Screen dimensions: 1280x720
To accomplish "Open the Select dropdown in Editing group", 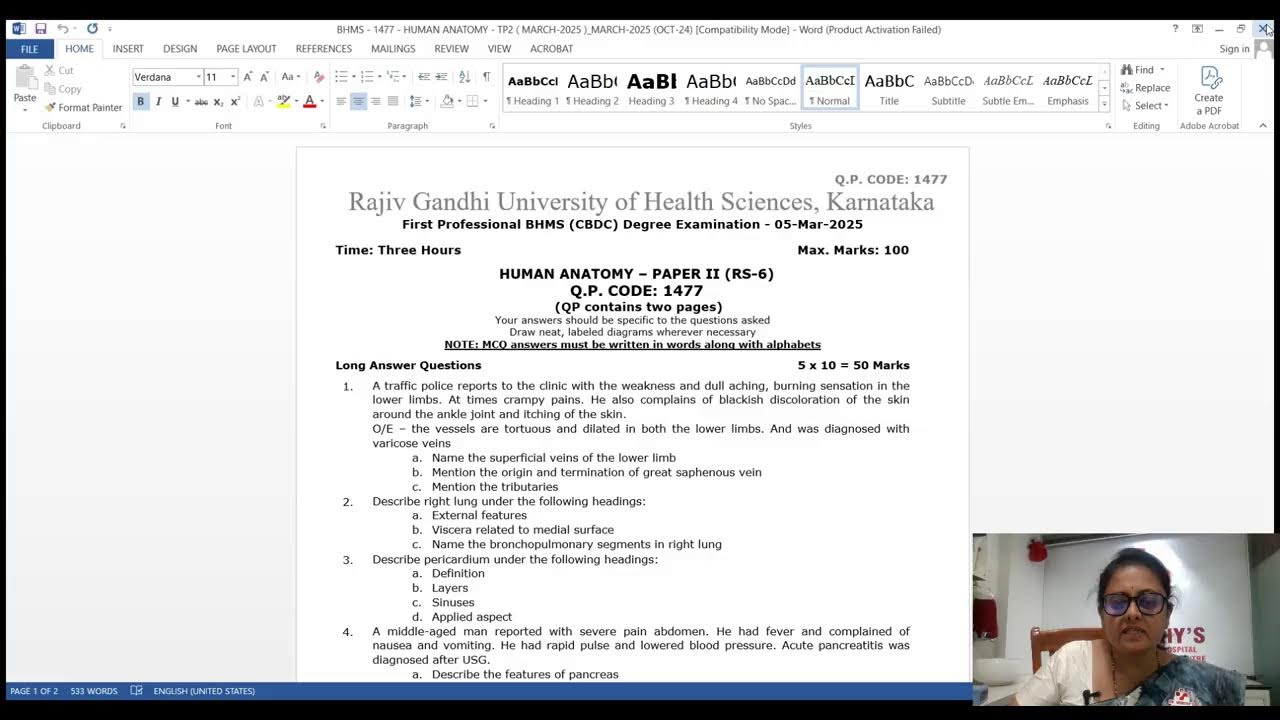I will (1145, 106).
